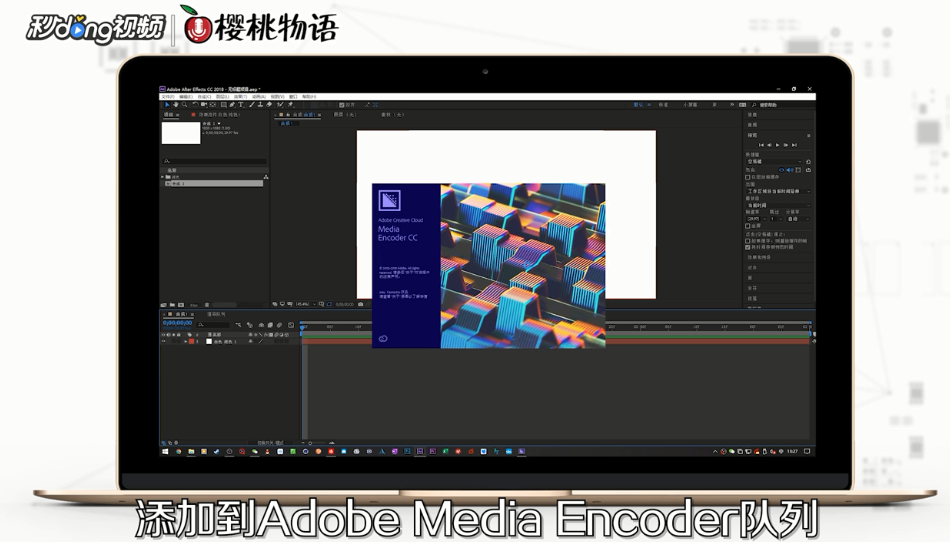The width and height of the screenshot is (950, 542).
Task: Create new composition from Project panel bottom
Action: (181, 305)
